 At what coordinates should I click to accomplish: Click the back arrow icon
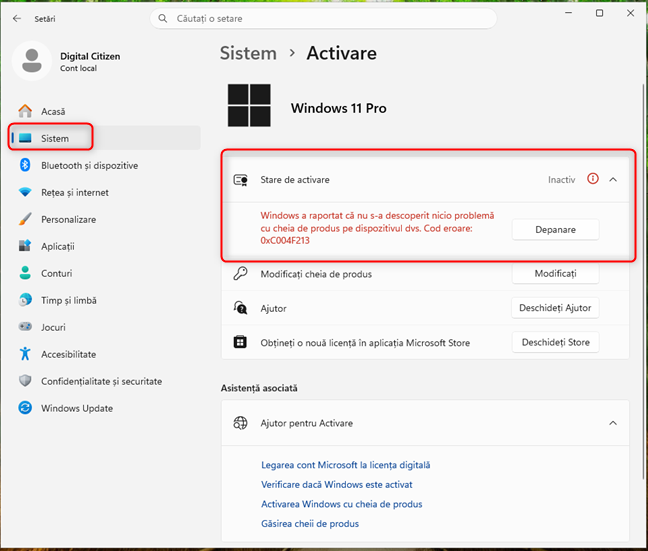[17, 19]
